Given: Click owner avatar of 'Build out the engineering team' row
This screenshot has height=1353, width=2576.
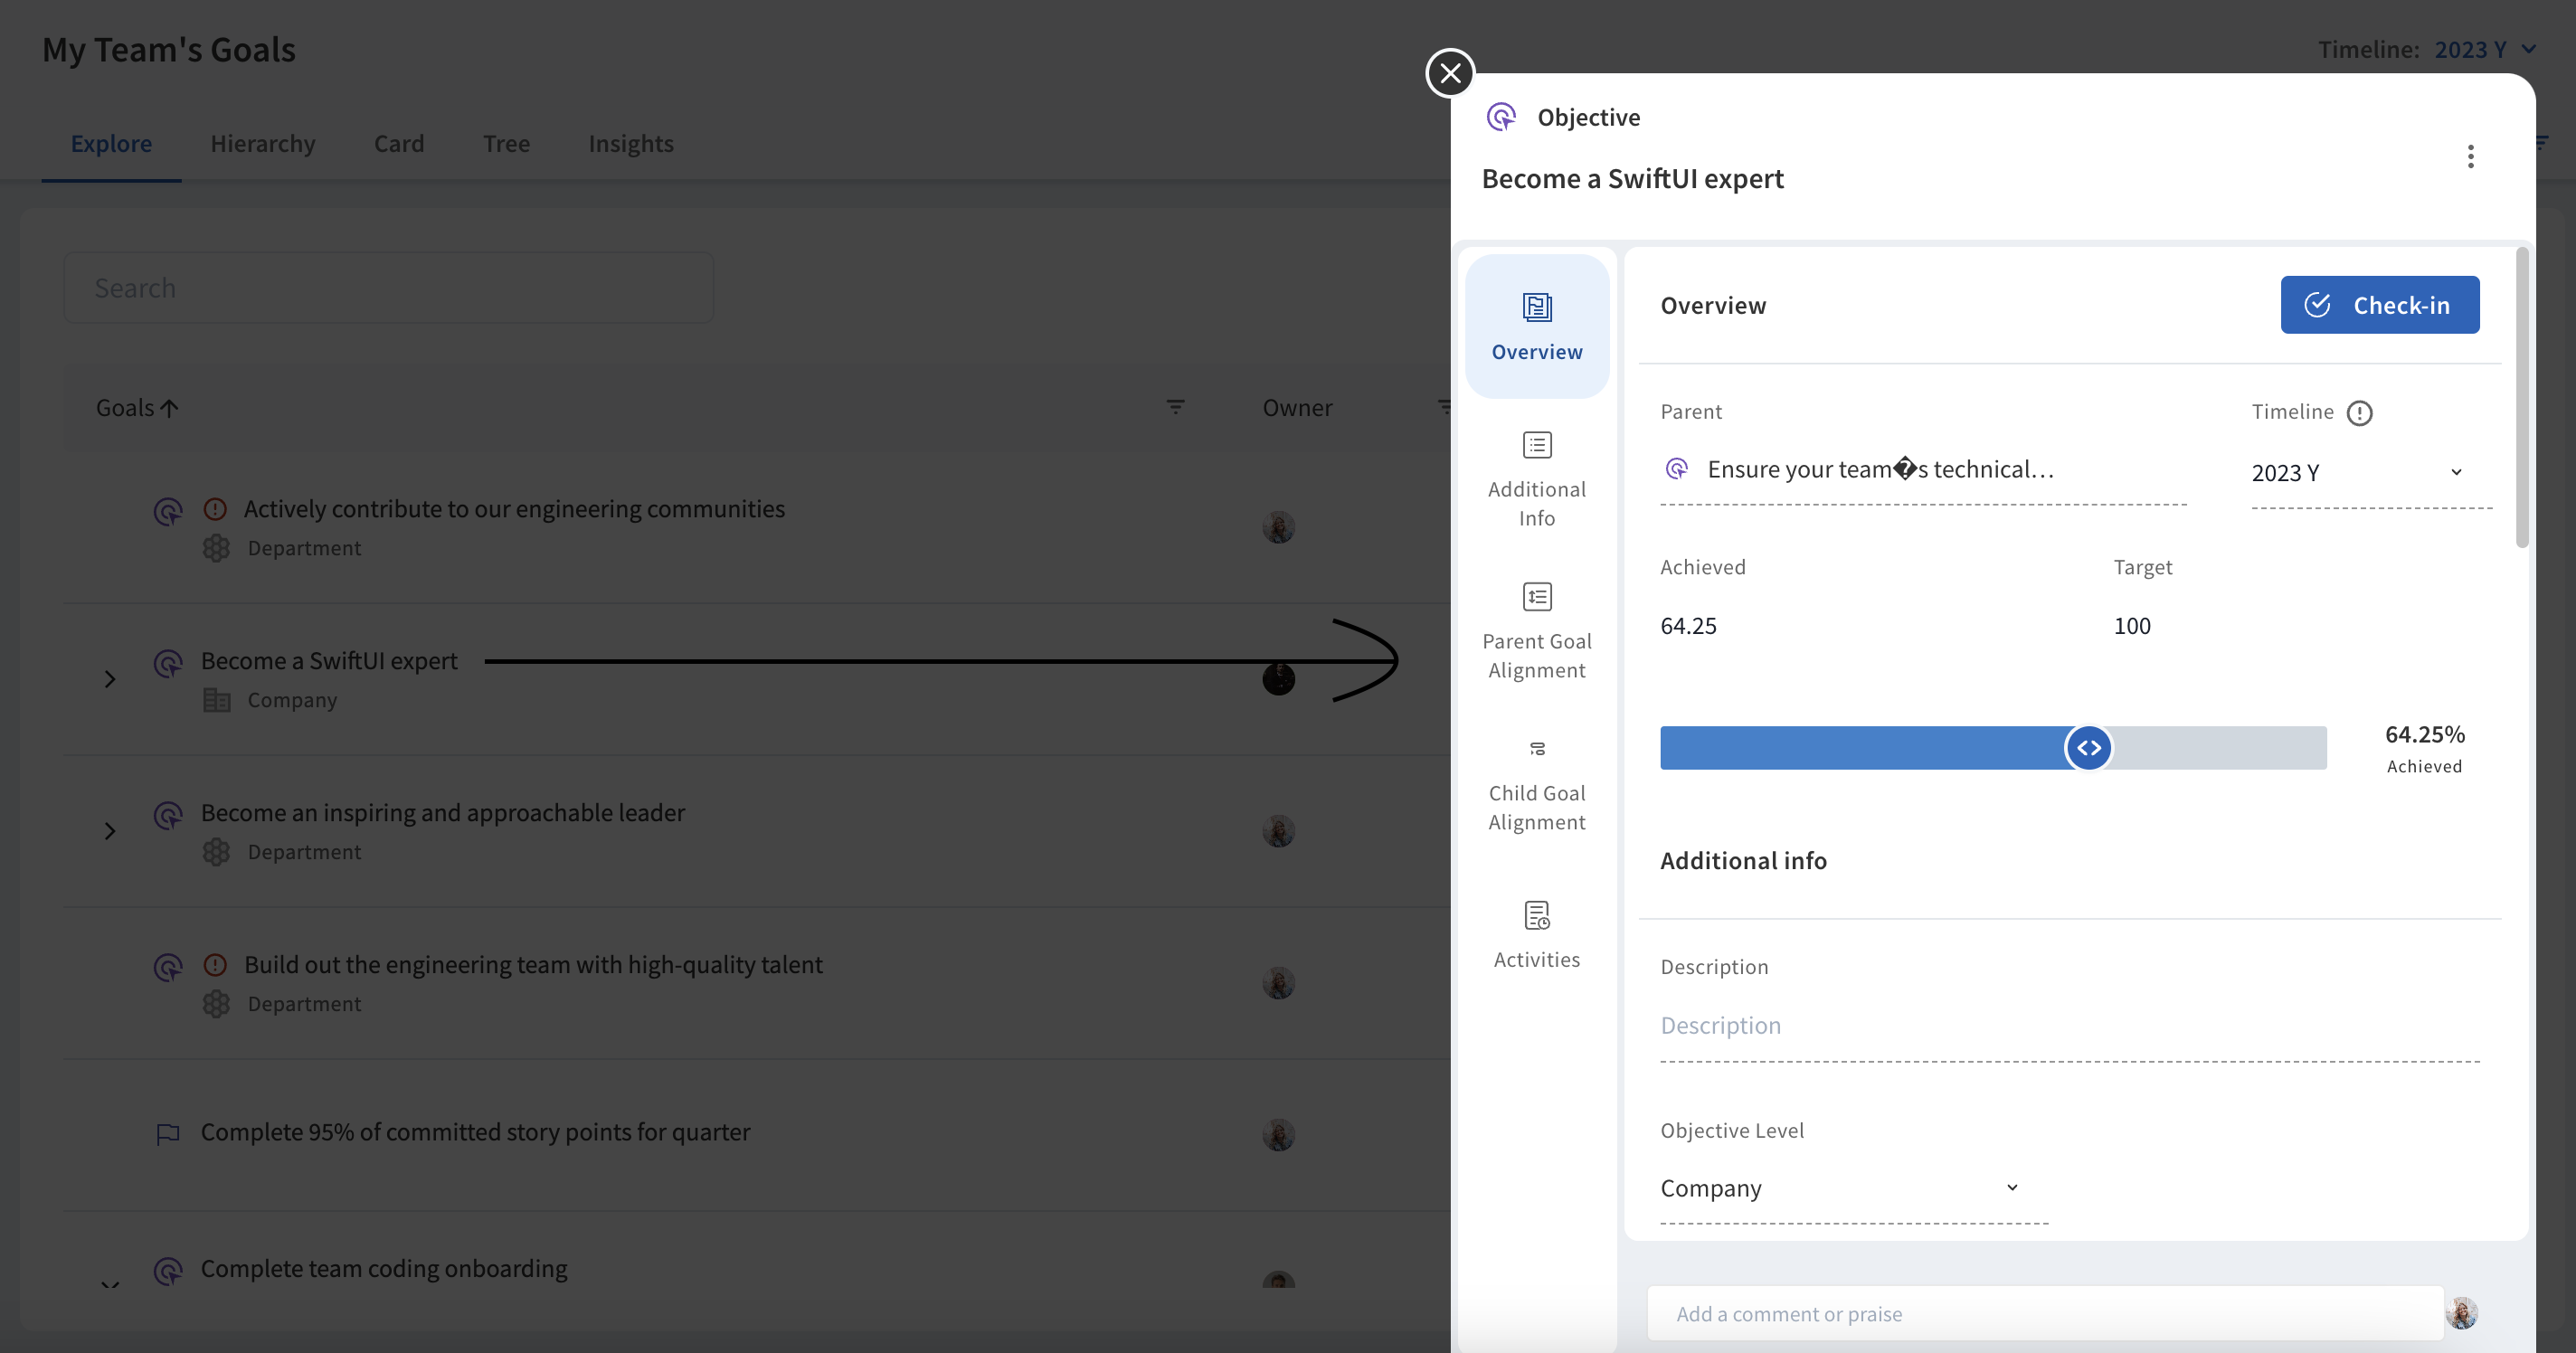Looking at the screenshot, I should click(1278, 983).
